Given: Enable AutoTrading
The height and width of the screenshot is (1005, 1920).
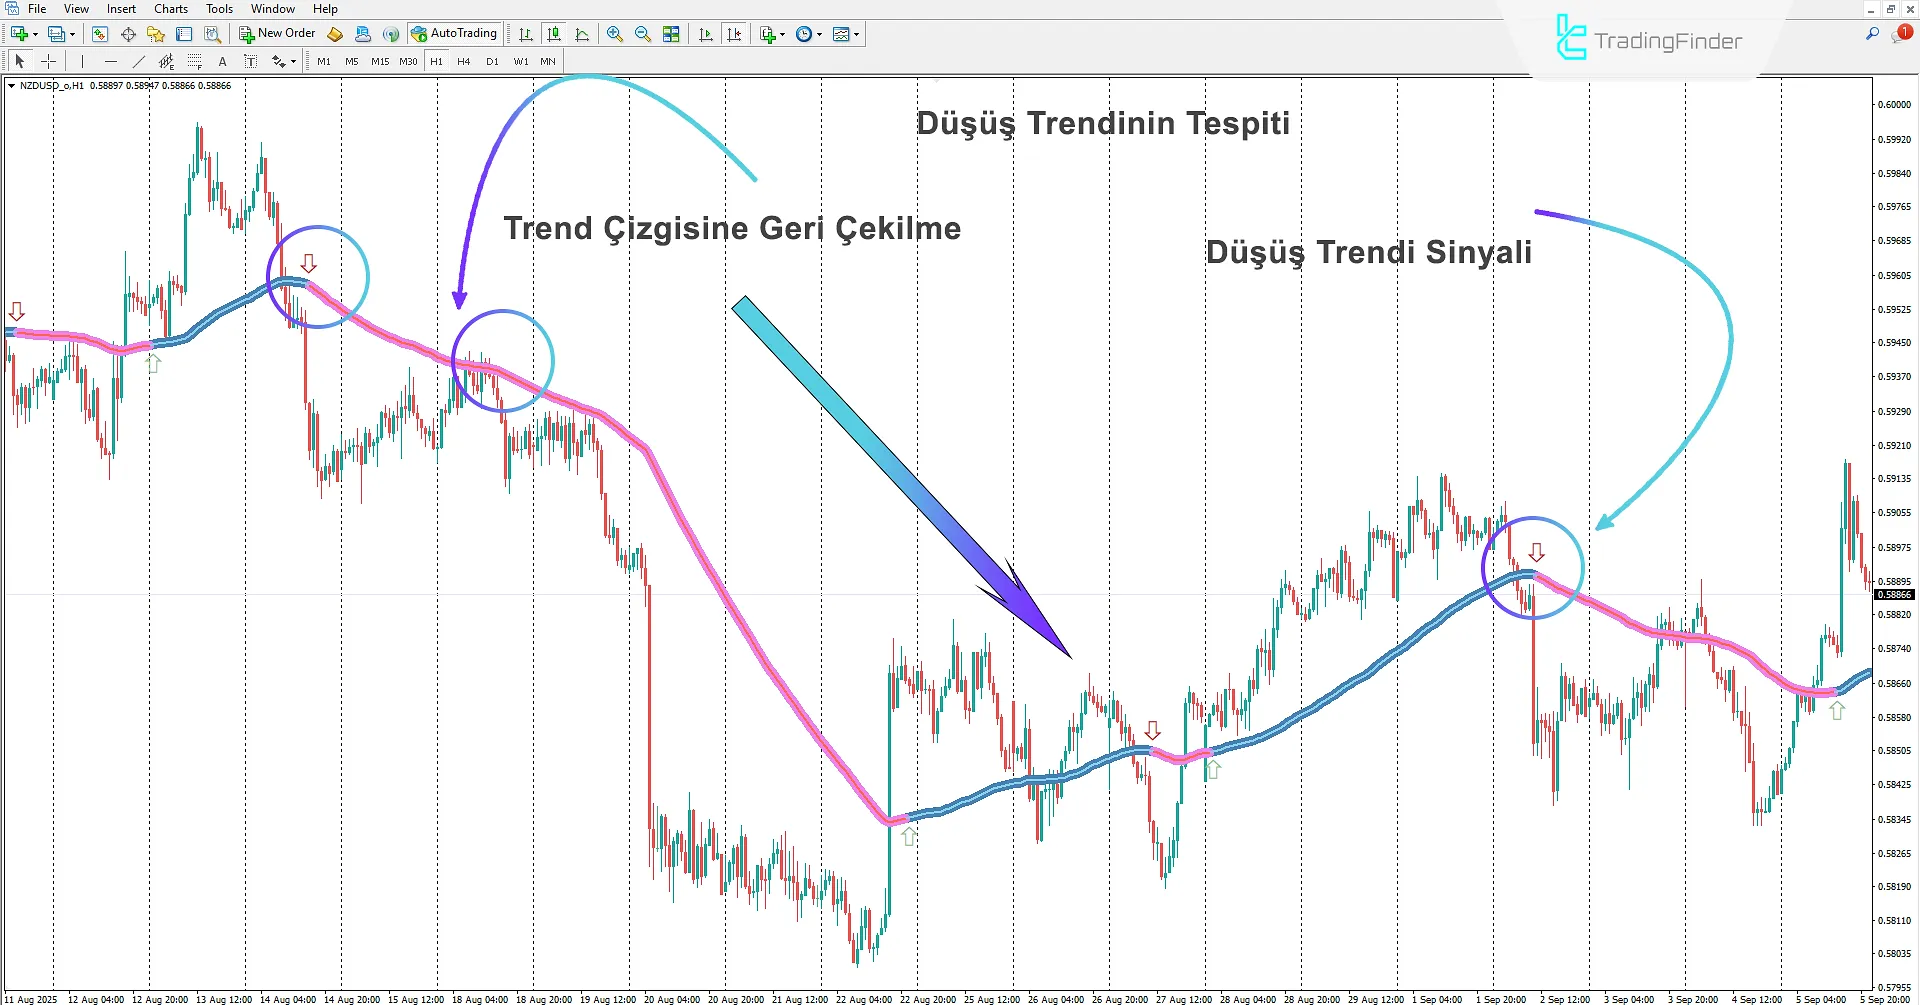Looking at the screenshot, I should [455, 33].
